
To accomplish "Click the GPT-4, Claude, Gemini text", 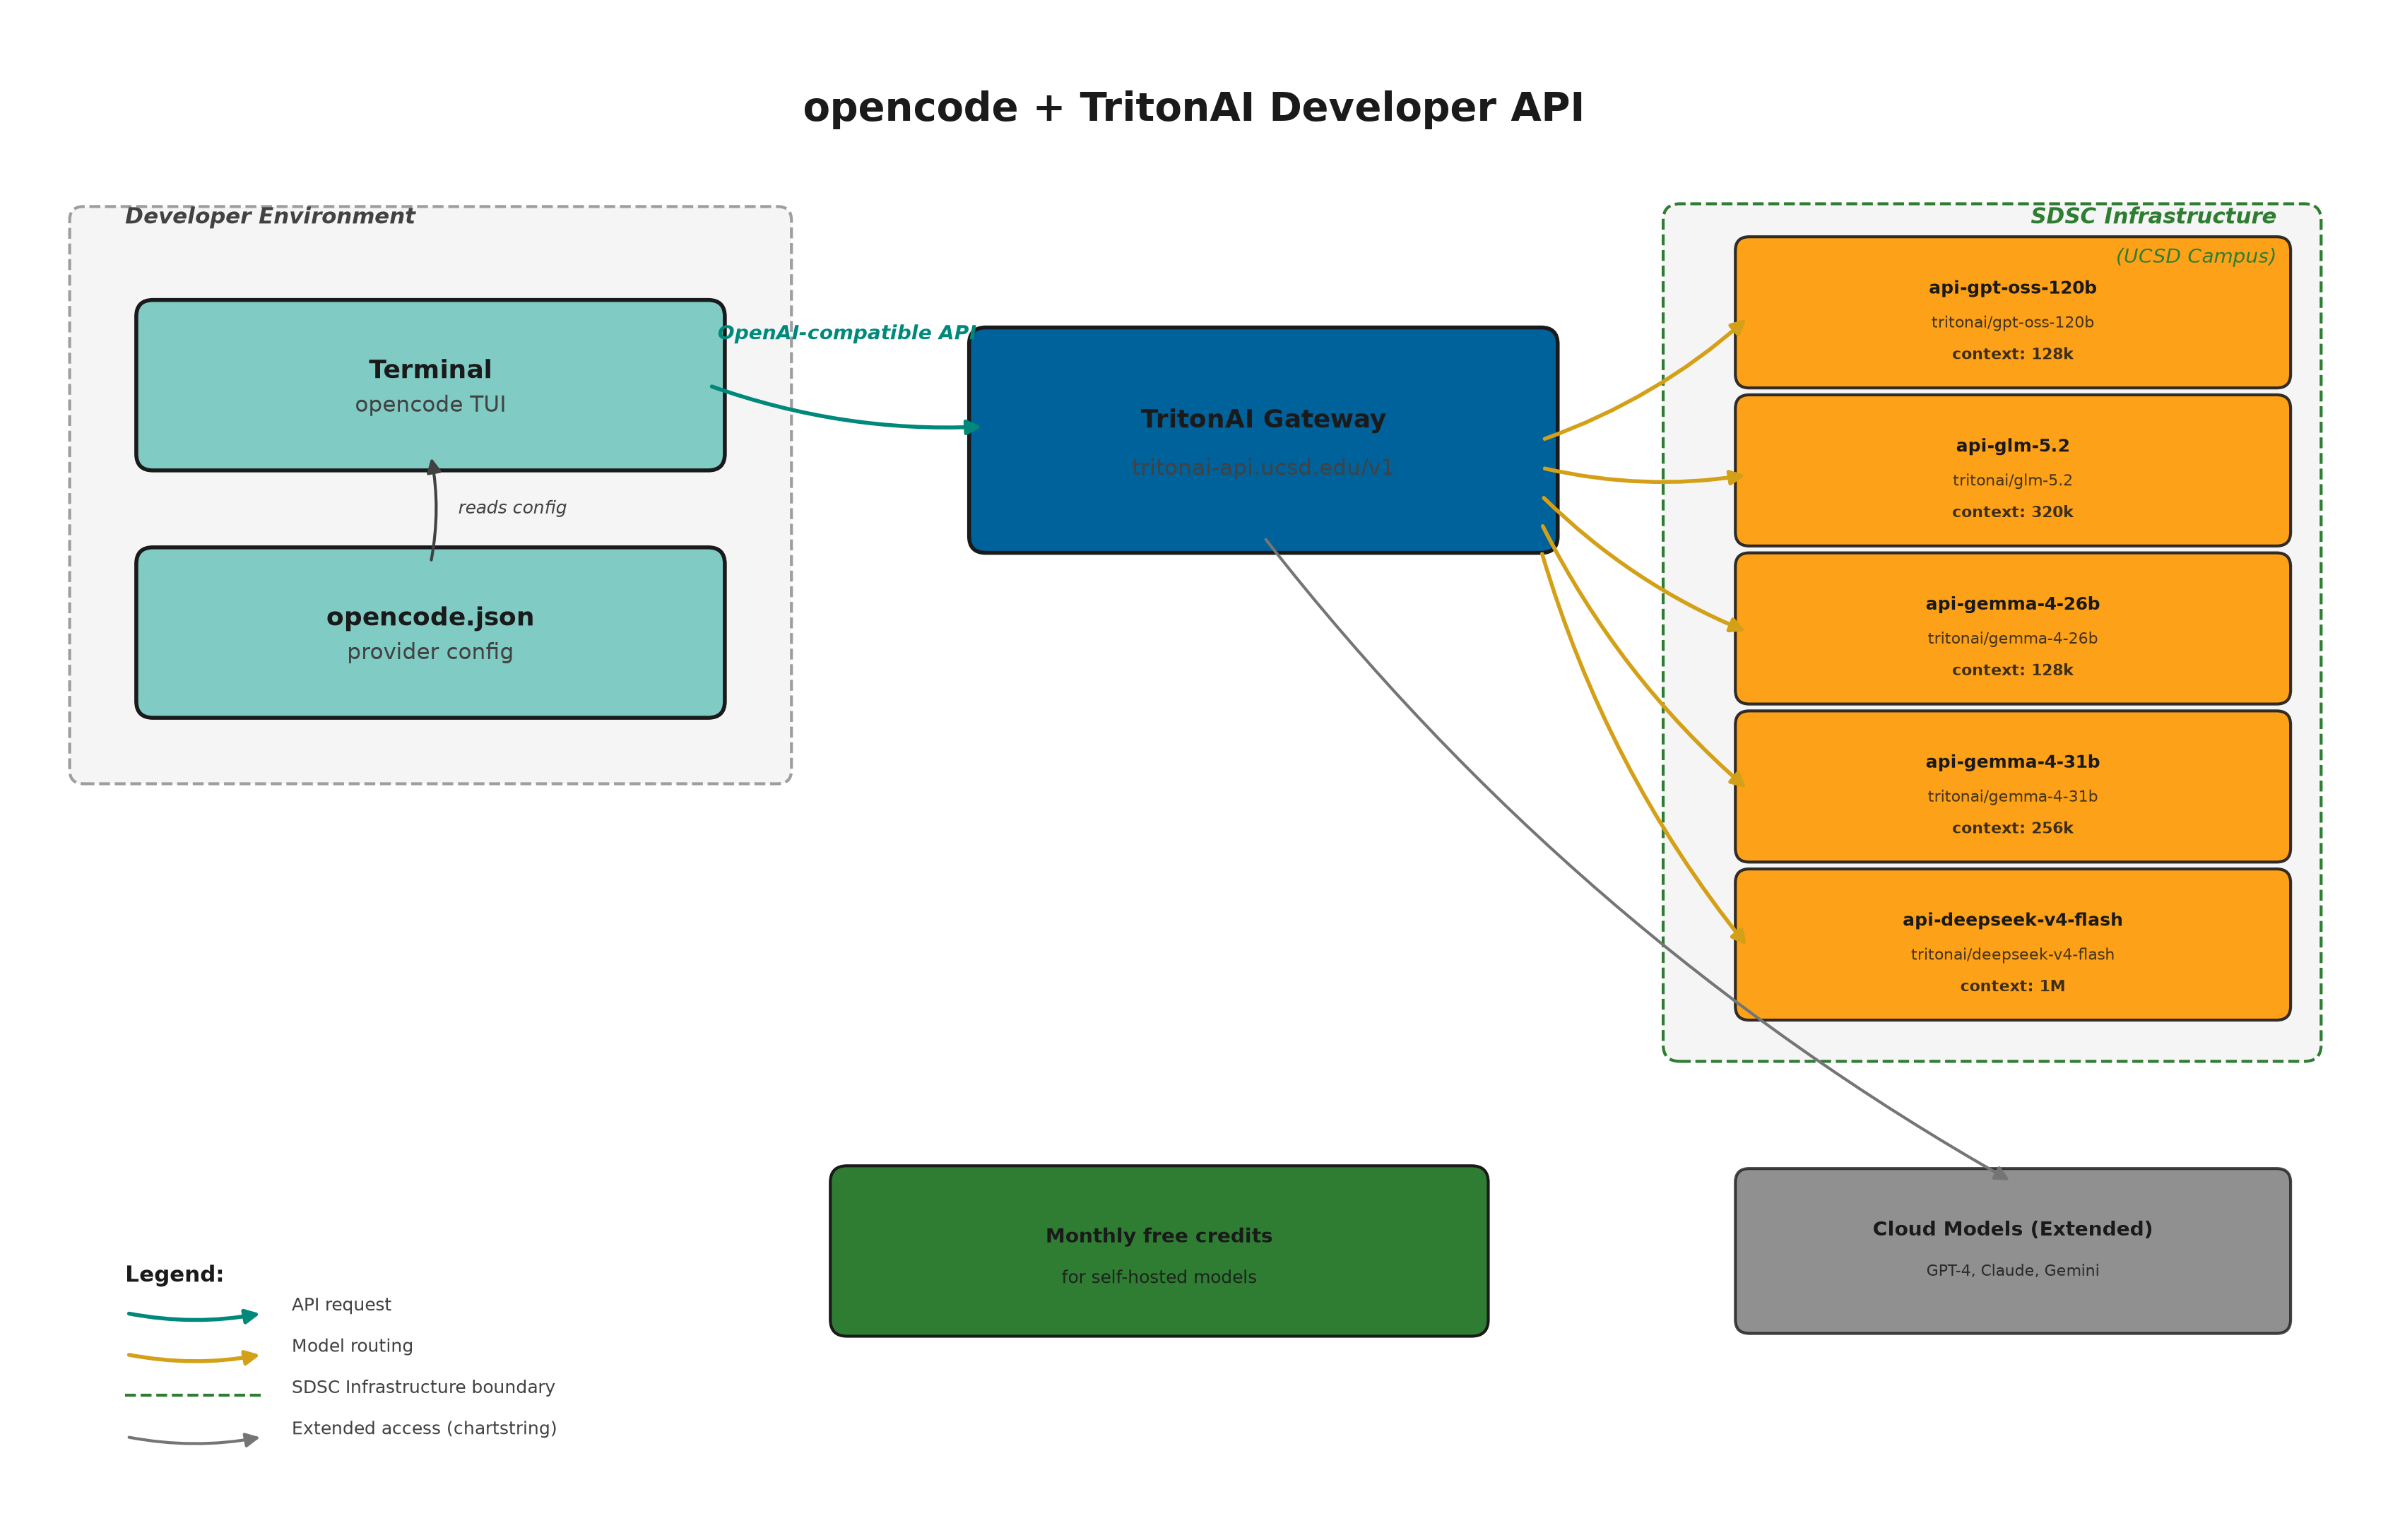I will coord(2012,1270).
